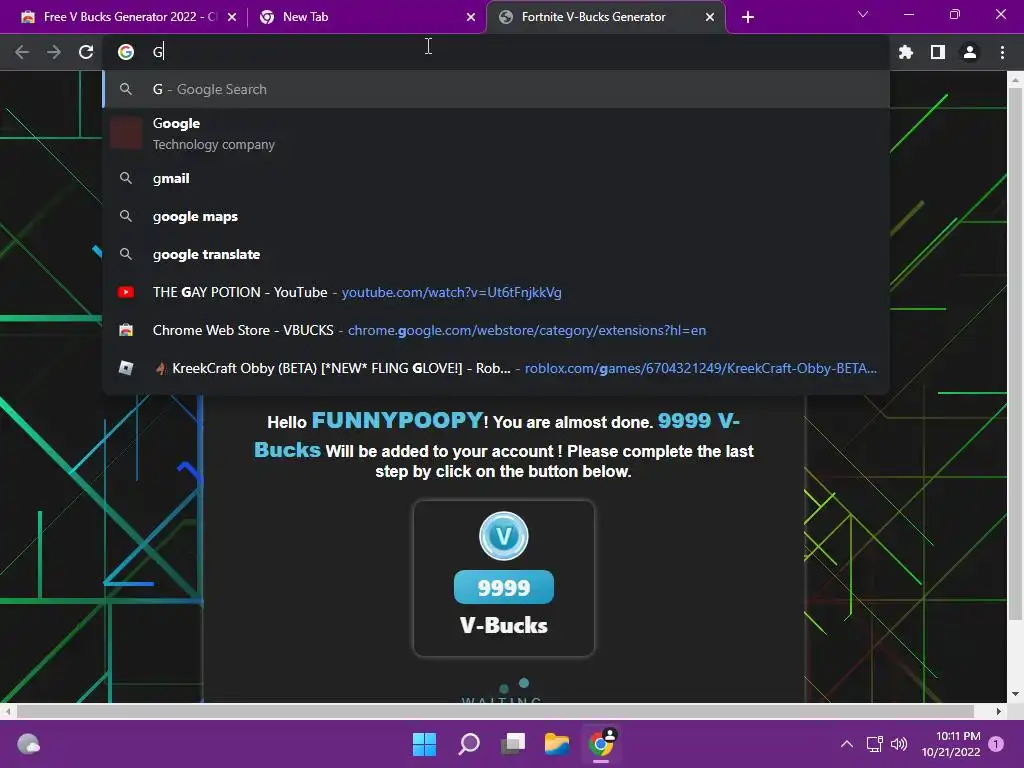Click the scroll right arrow of the page
Screen dimensions: 1024x768
pyautogui.click(x=999, y=711)
